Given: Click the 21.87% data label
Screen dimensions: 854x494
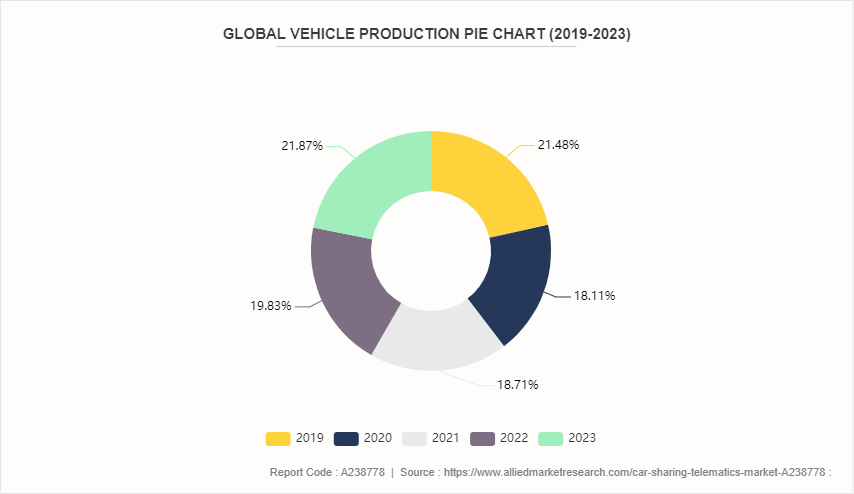Looking at the screenshot, I should (302, 146).
